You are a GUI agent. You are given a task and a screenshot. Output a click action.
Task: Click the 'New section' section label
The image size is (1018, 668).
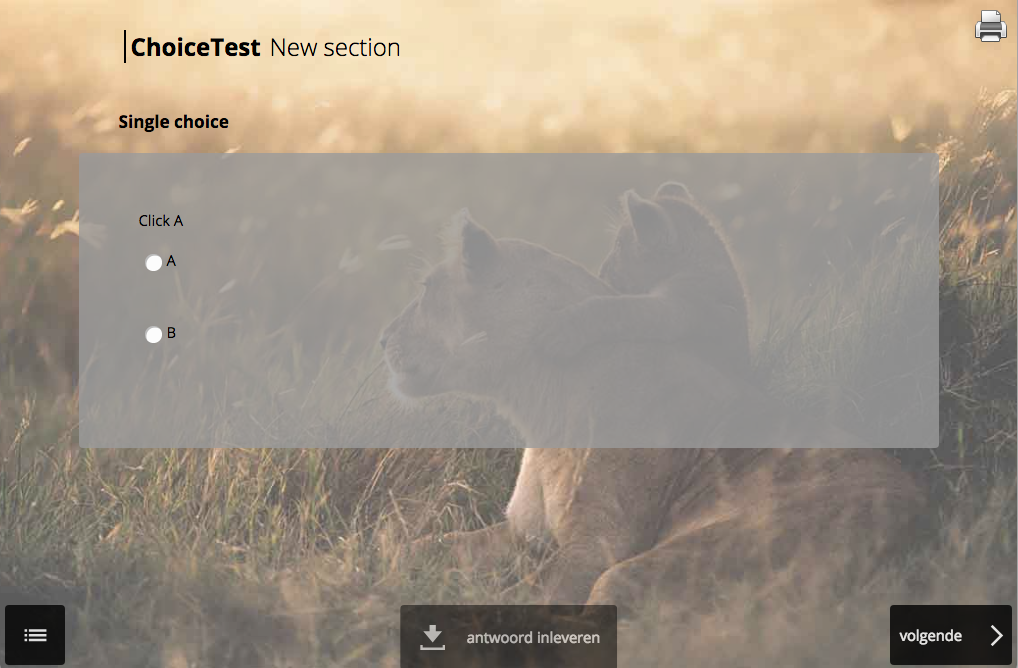[334, 47]
